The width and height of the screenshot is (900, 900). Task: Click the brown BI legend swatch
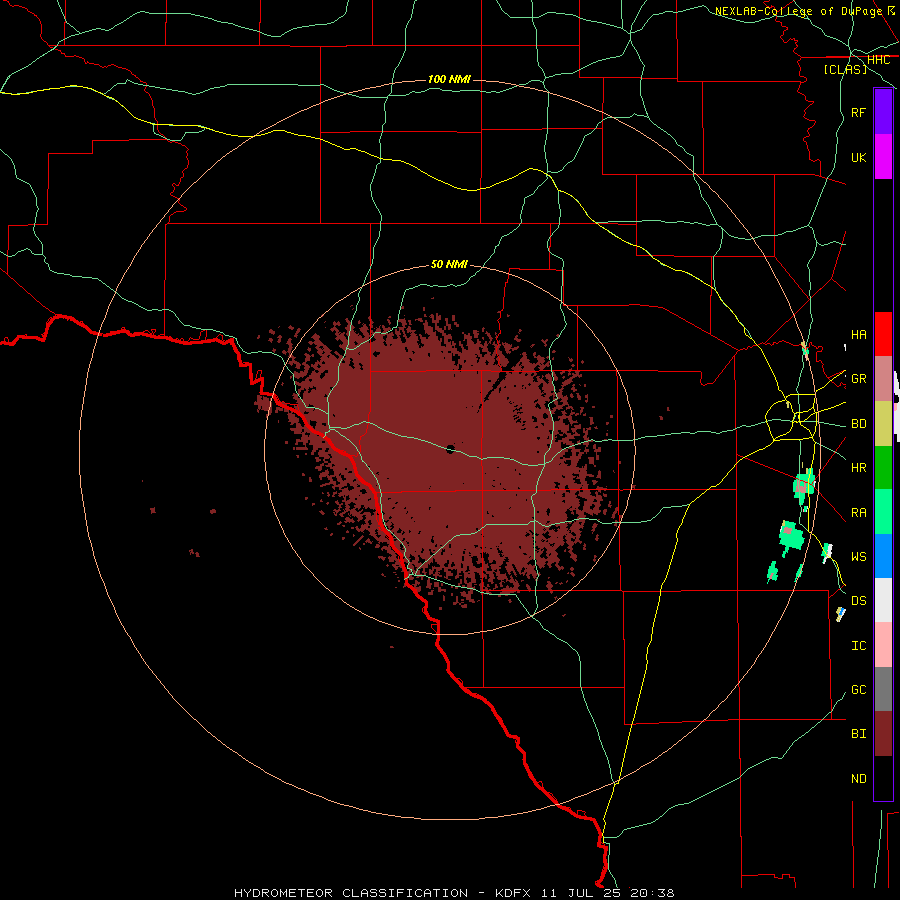[x=883, y=734]
